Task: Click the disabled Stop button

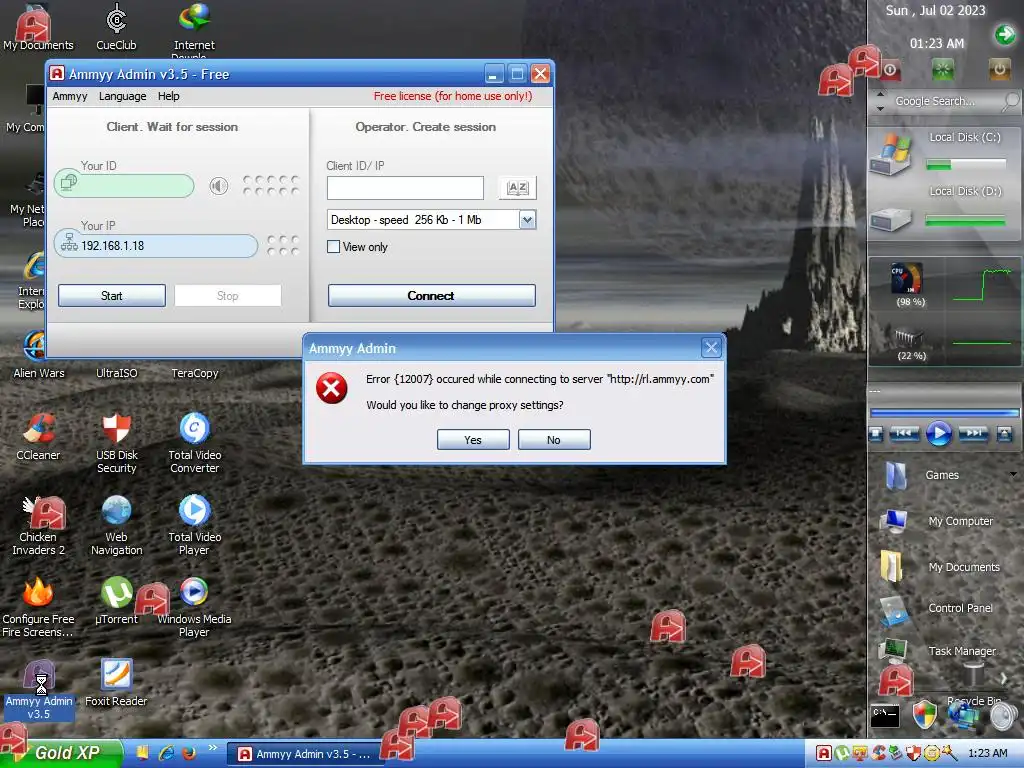Action: point(227,295)
